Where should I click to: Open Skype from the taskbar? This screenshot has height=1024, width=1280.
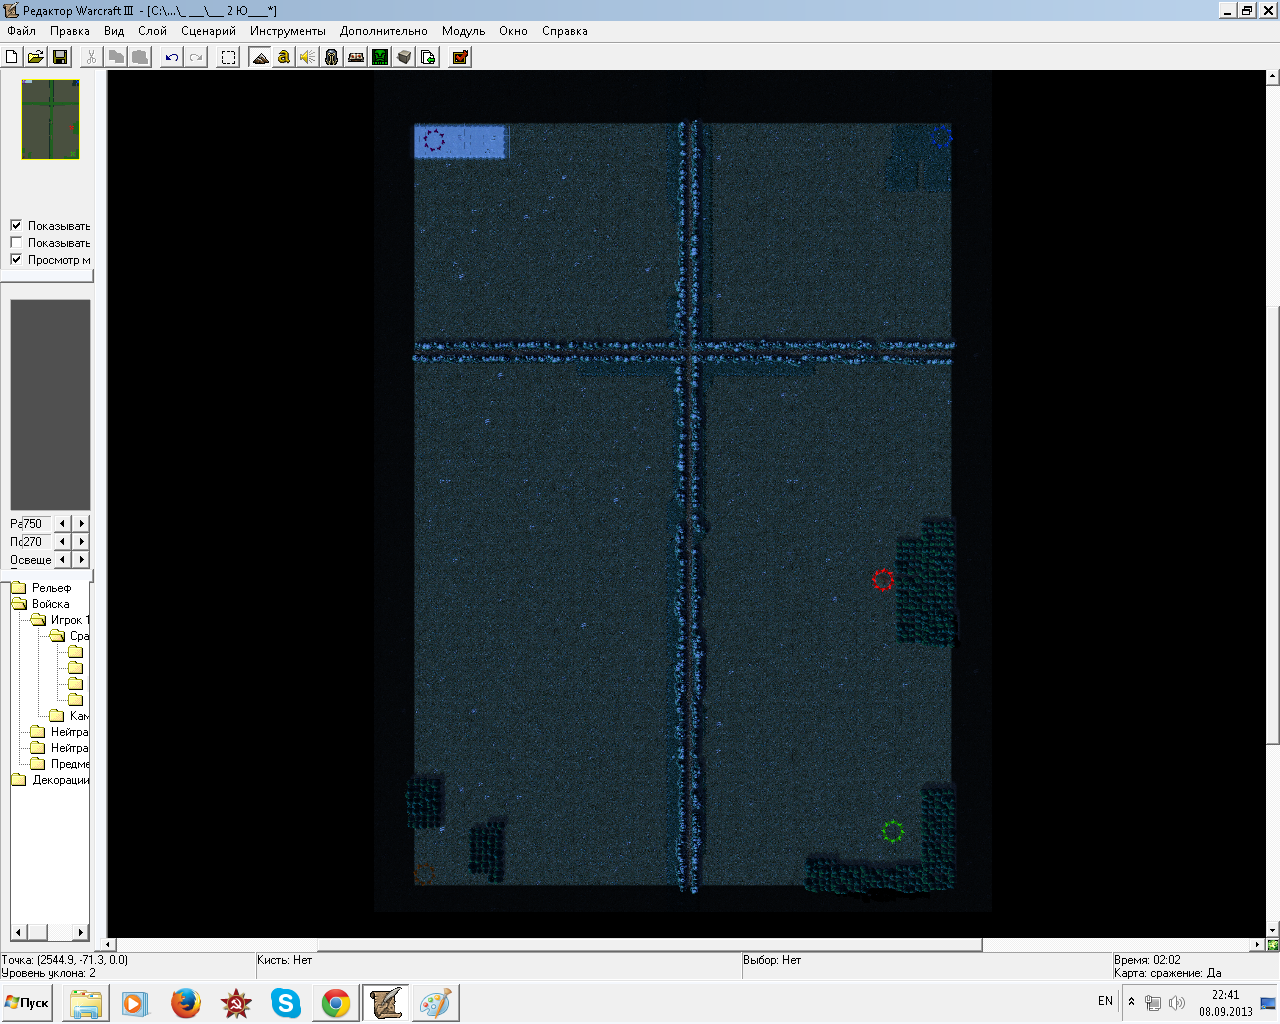click(x=286, y=1003)
